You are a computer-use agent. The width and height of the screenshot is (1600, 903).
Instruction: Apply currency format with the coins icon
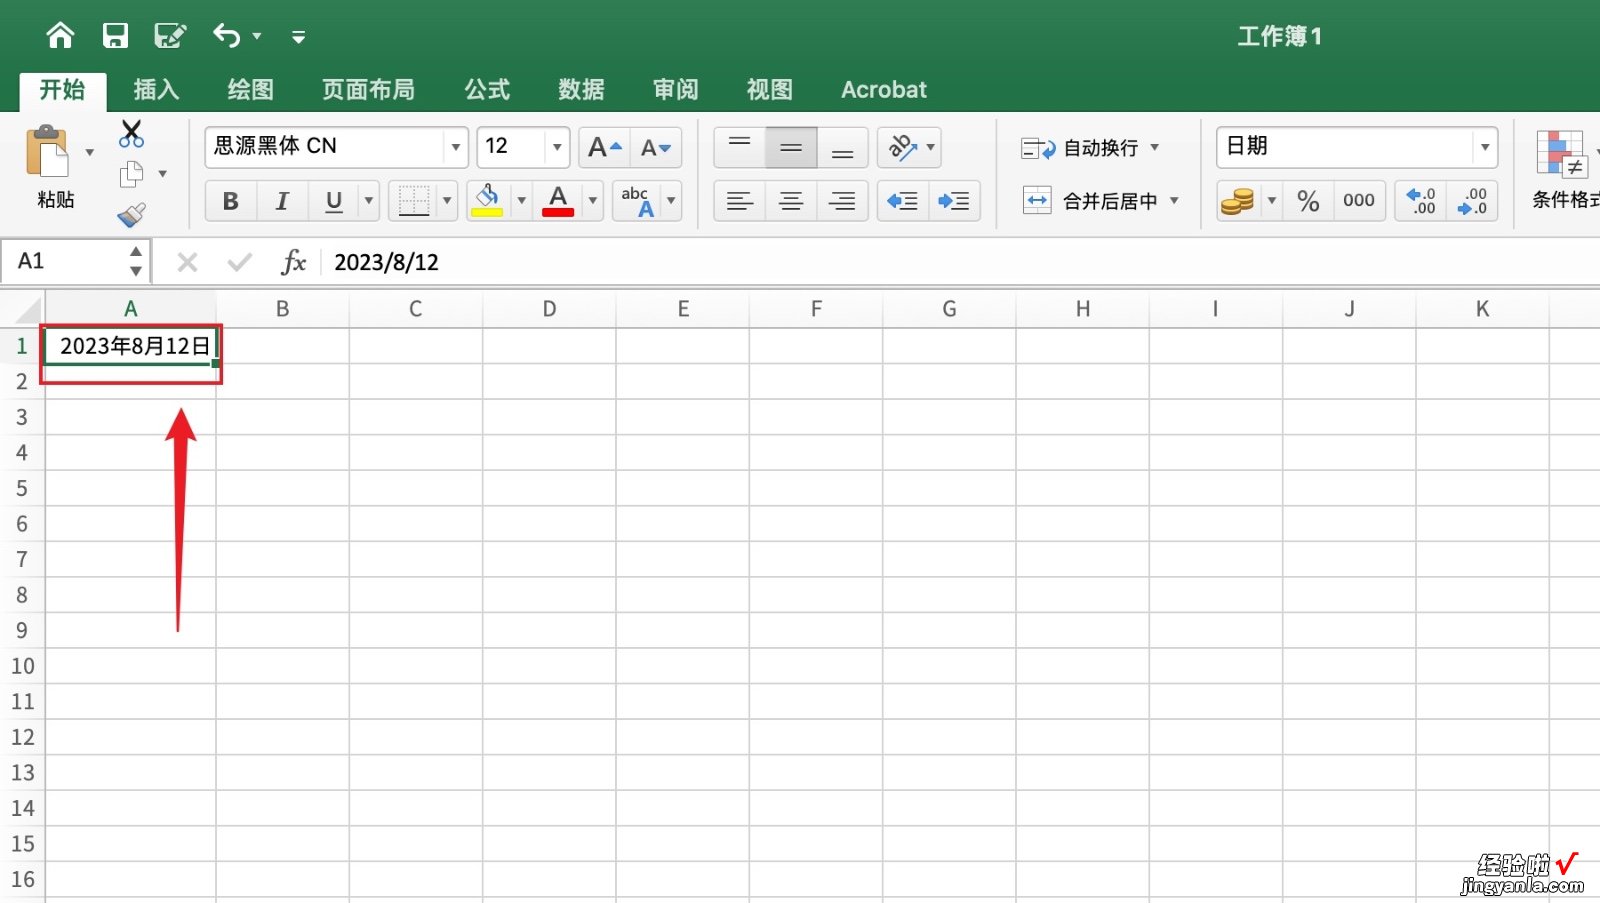1237,201
